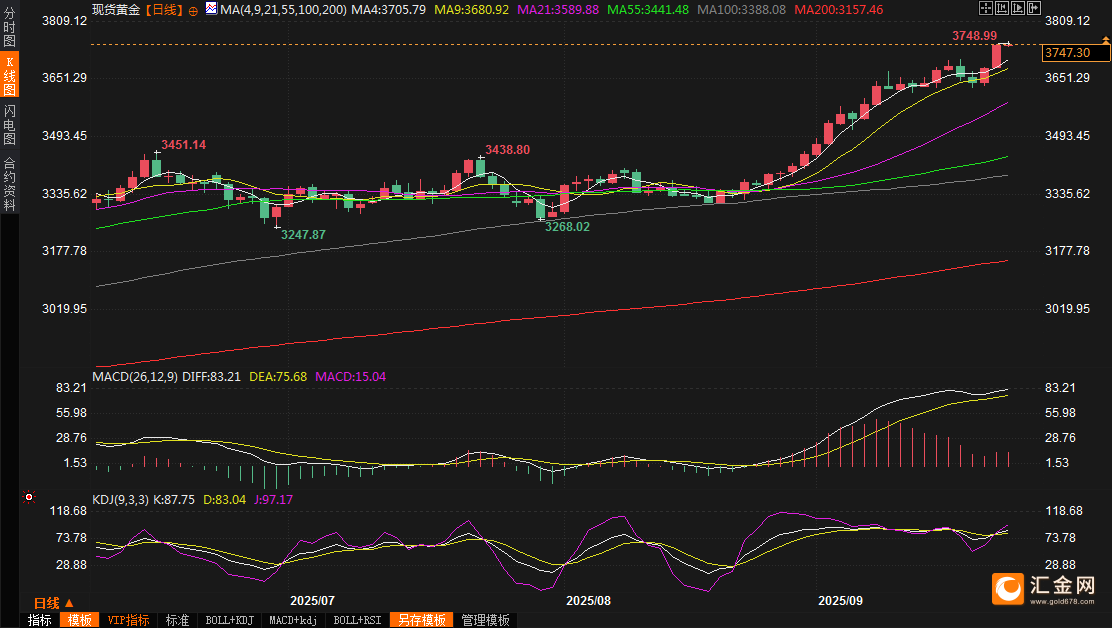This screenshot has height=628, width=1112.
Task: Click the J:97.17 value
Action: click(x=273, y=500)
